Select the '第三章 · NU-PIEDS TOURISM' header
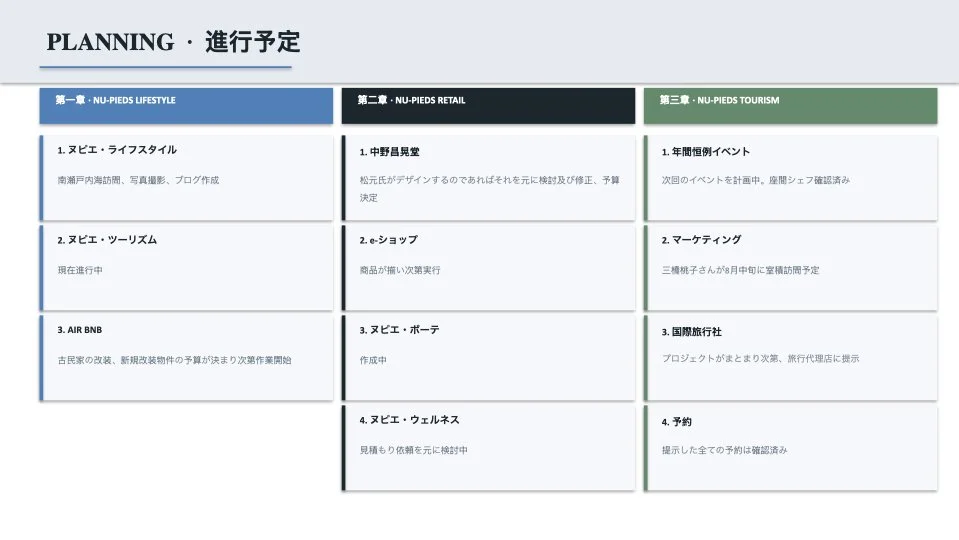The width and height of the screenshot is (959, 540). pyautogui.click(x=790, y=106)
